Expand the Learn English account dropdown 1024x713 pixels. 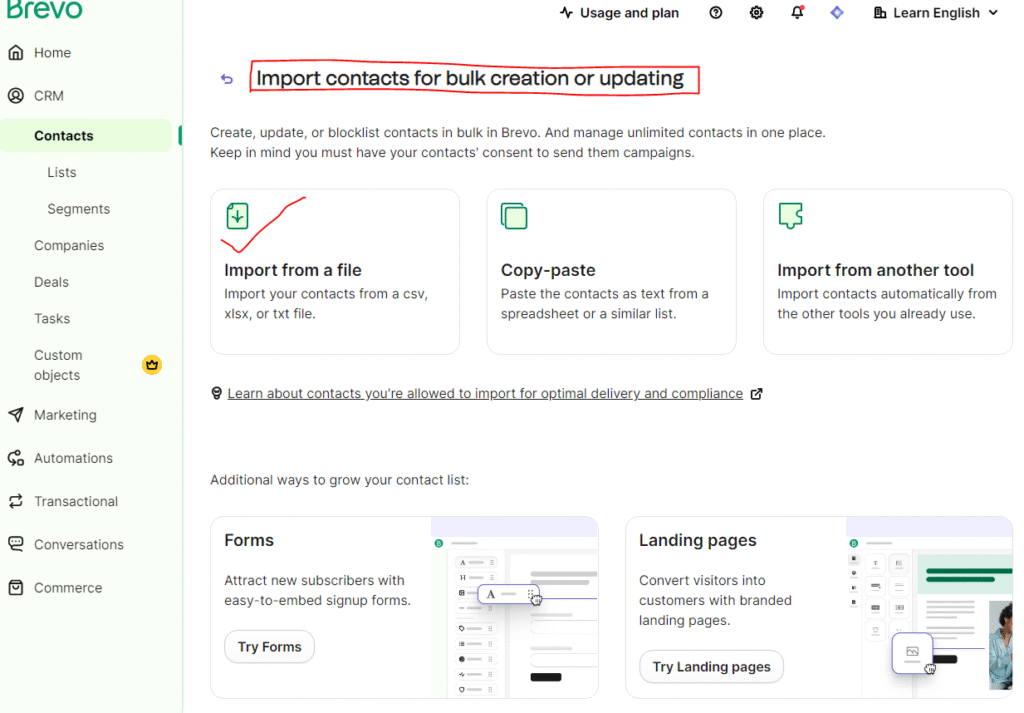[x=935, y=13]
